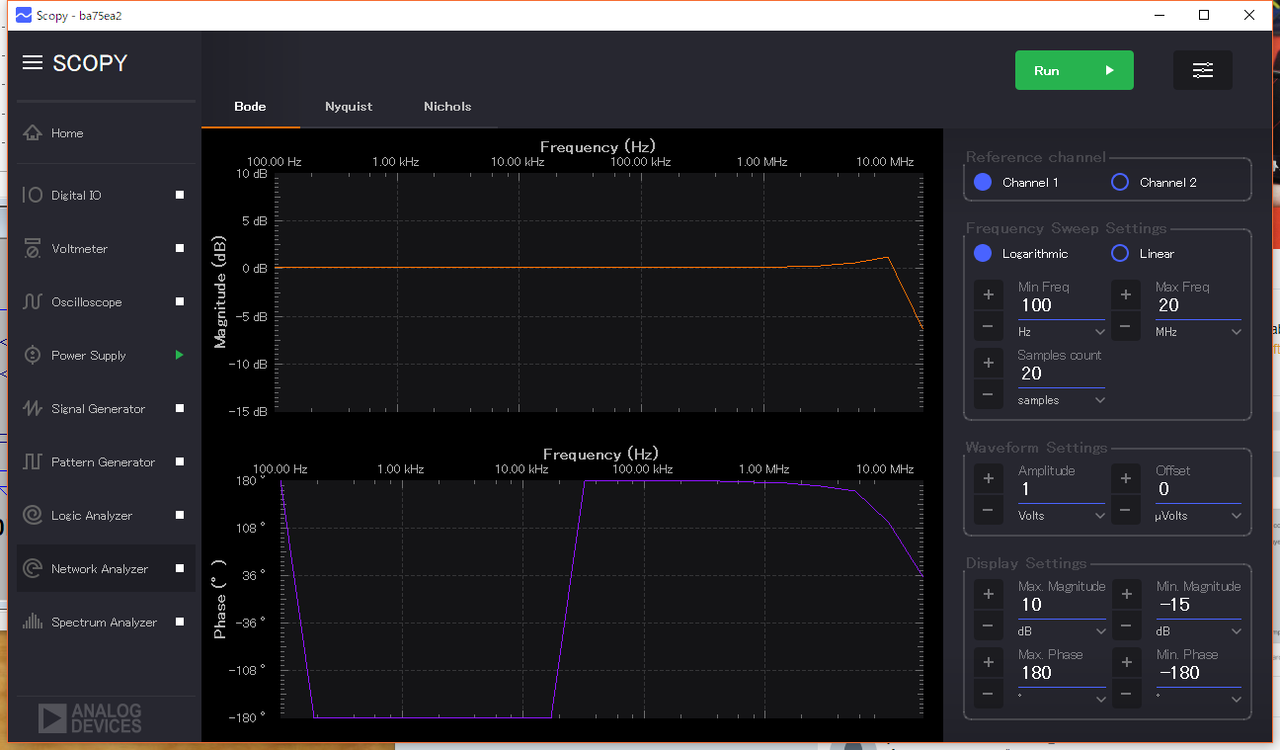This screenshot has height=750, width=1280.
Task: Switch to the Nichols tab
Action: coord(447,107)
